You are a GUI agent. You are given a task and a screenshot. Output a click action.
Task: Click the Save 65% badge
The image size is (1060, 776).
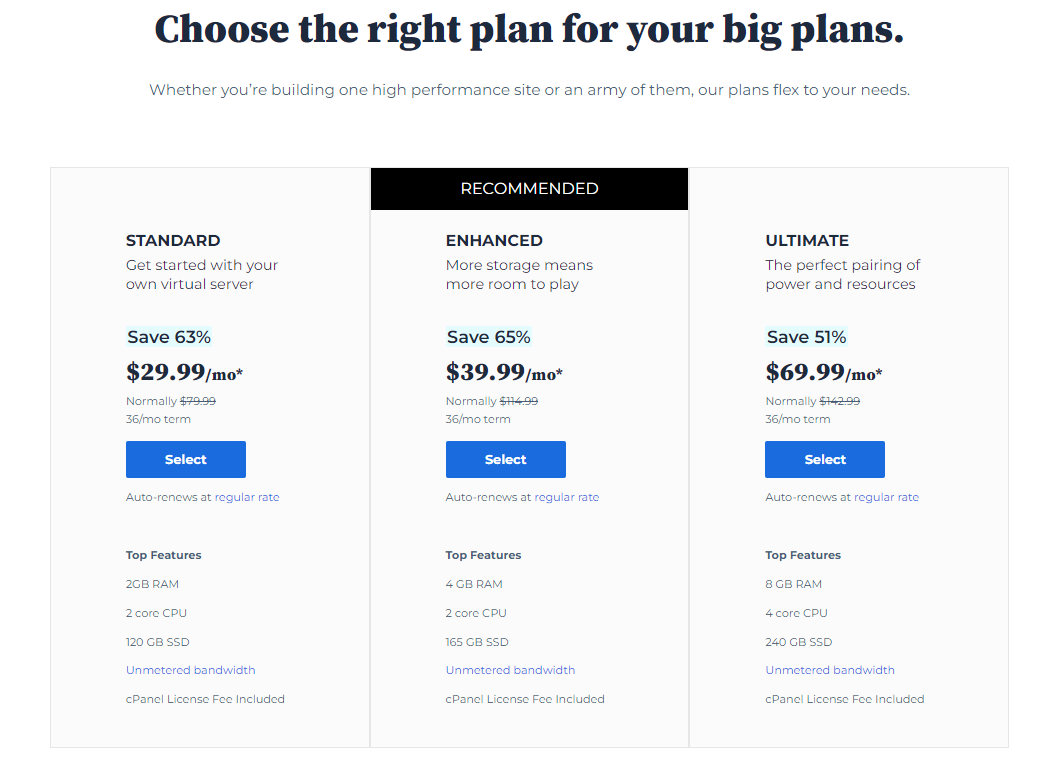click(489, 337)
